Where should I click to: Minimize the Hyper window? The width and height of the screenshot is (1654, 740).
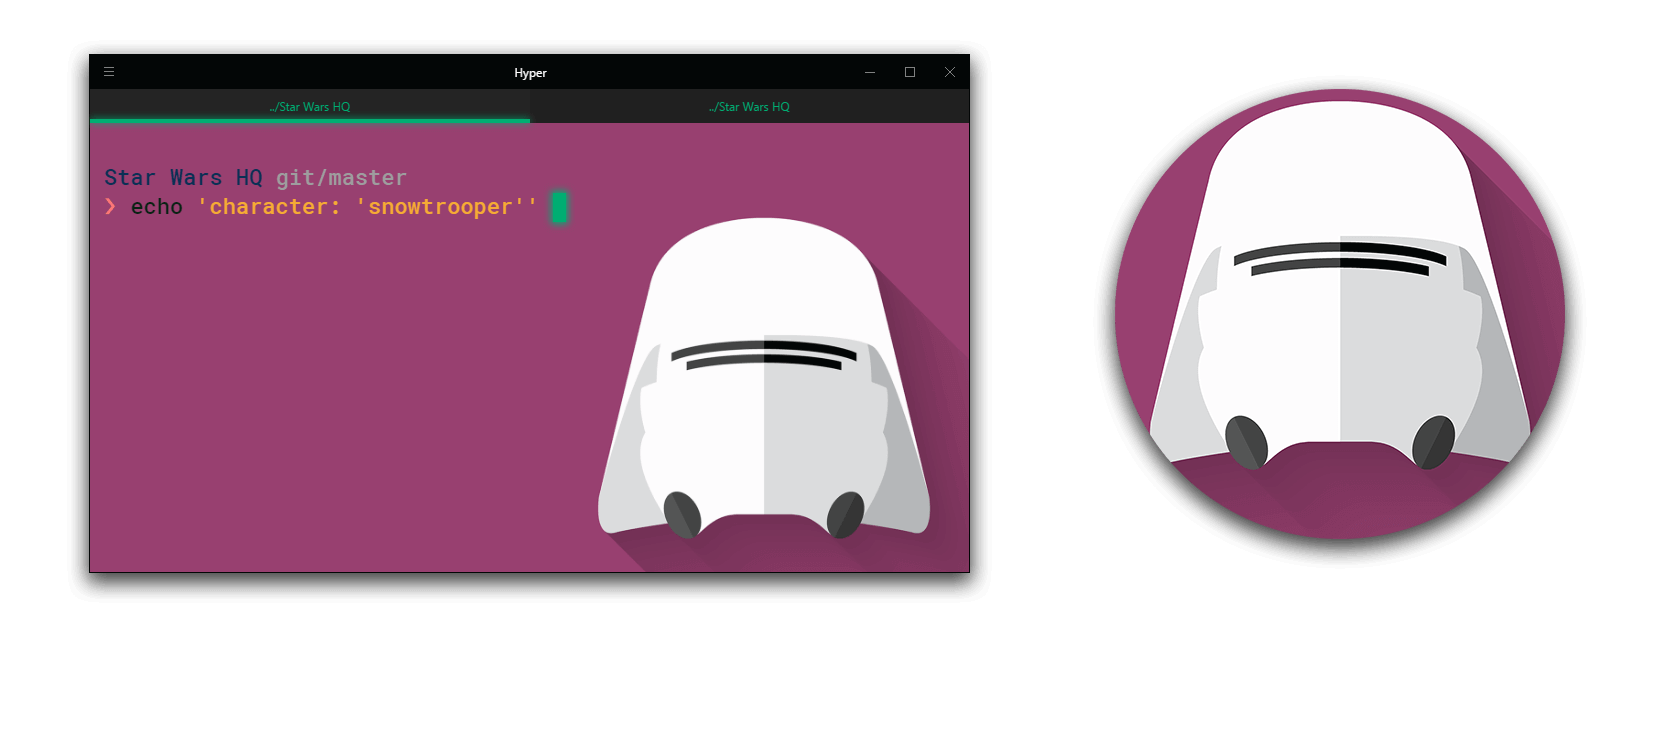pos(870,72)
